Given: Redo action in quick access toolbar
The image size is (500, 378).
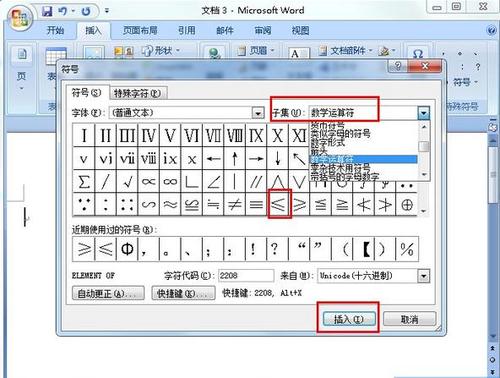Looking at the screenshot, I should pyautogui.click(x=86, y=11).
